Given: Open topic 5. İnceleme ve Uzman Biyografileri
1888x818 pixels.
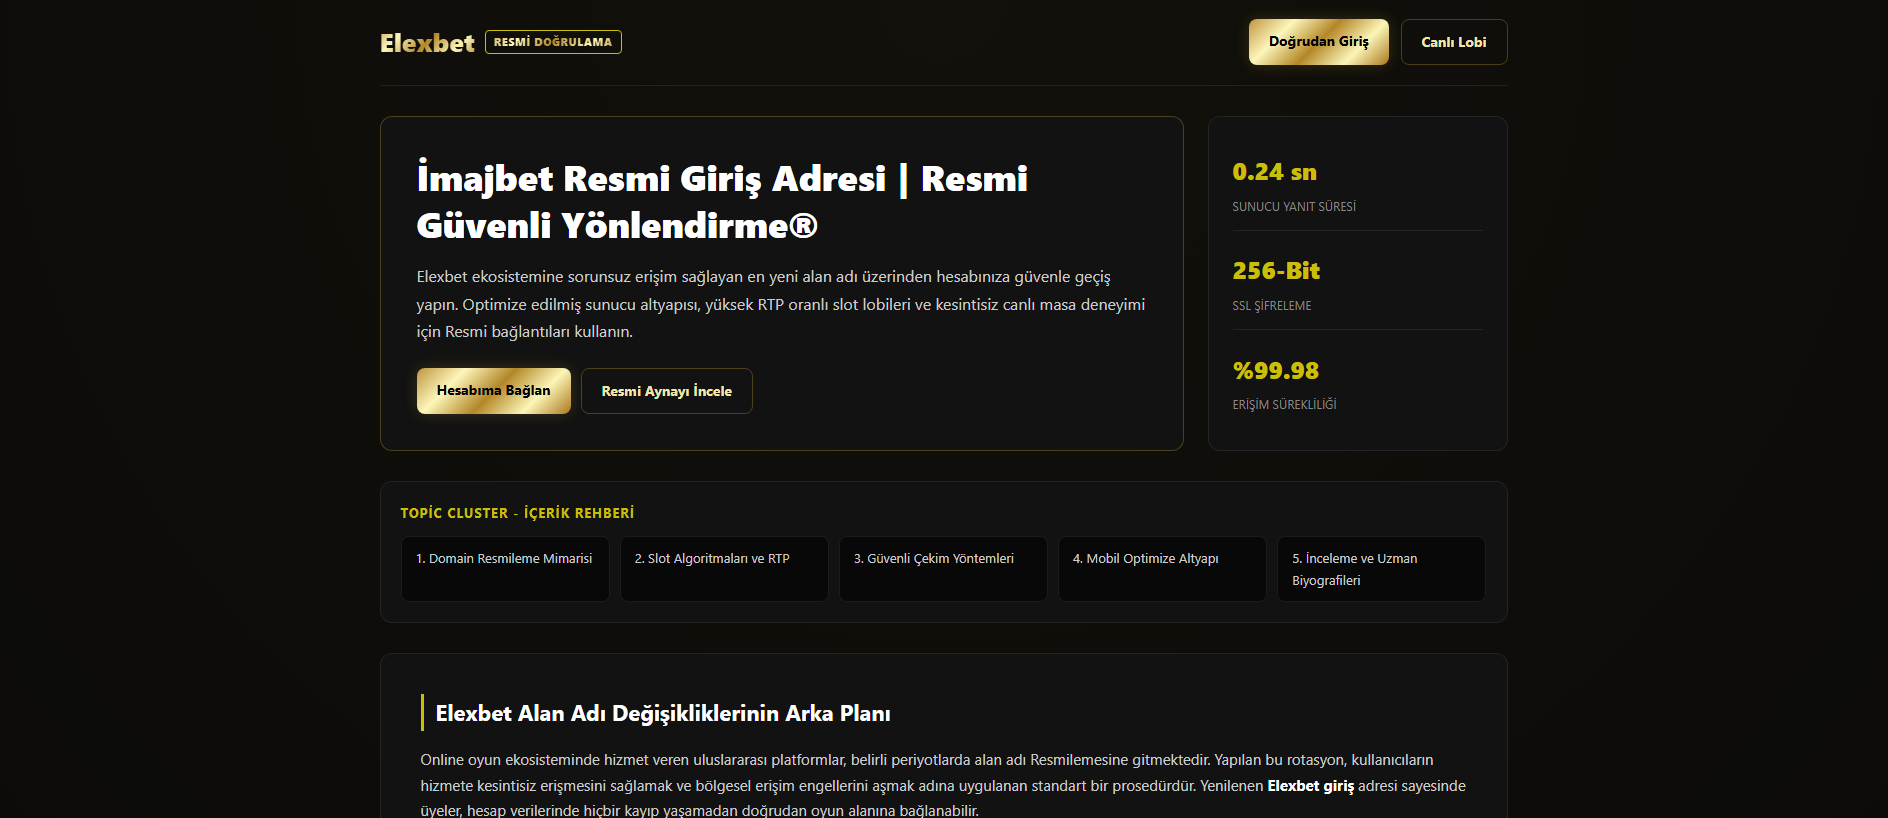Looking at the screenshot, I should coord(1381,569).
